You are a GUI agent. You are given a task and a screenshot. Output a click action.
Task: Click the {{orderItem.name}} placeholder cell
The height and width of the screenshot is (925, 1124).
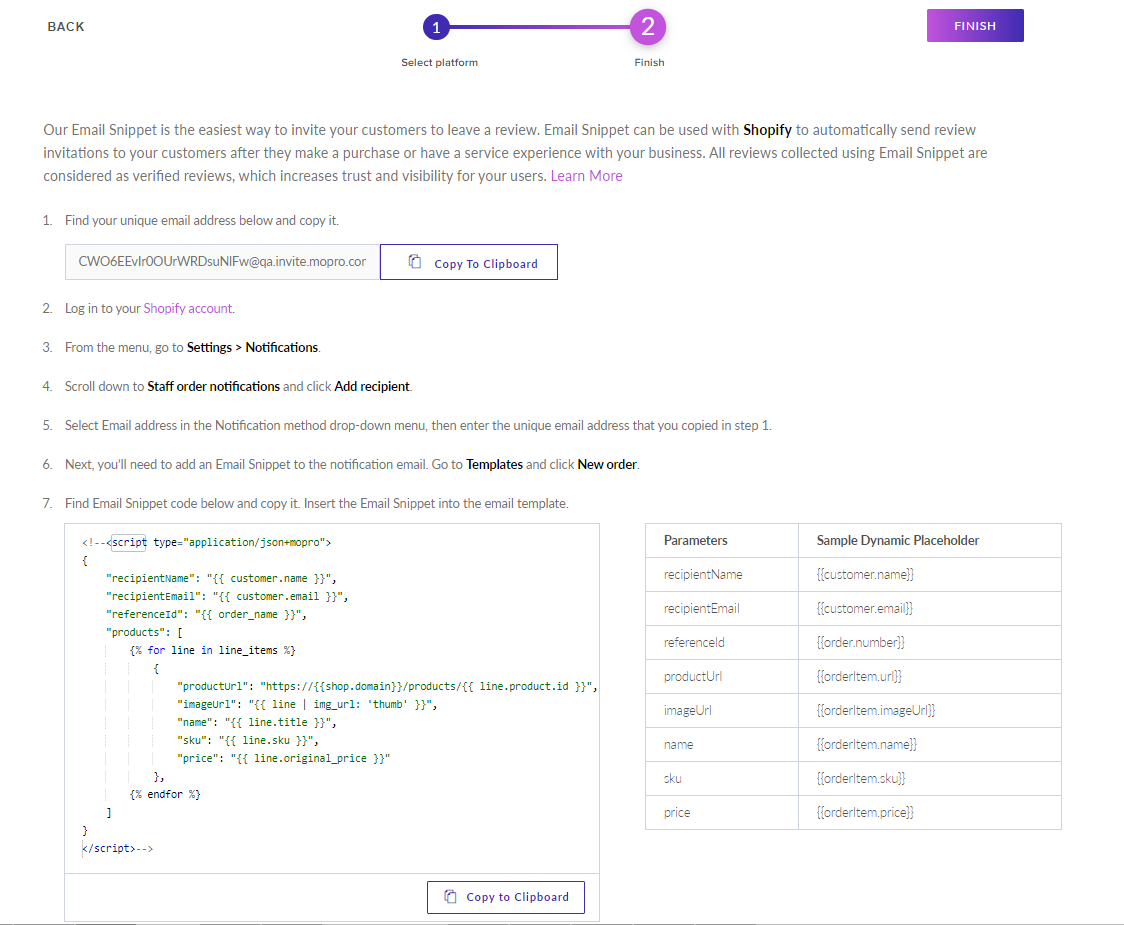(x=930, y=744)
